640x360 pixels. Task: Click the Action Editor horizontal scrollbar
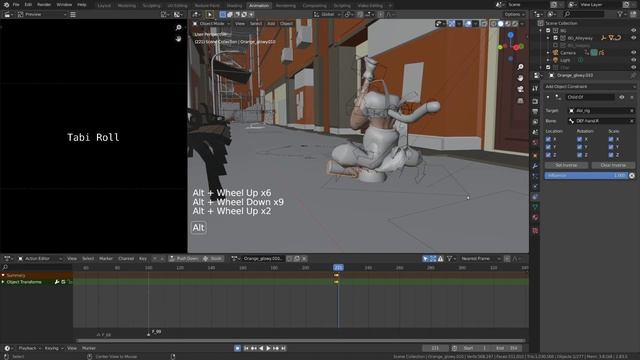click(301, 340)
